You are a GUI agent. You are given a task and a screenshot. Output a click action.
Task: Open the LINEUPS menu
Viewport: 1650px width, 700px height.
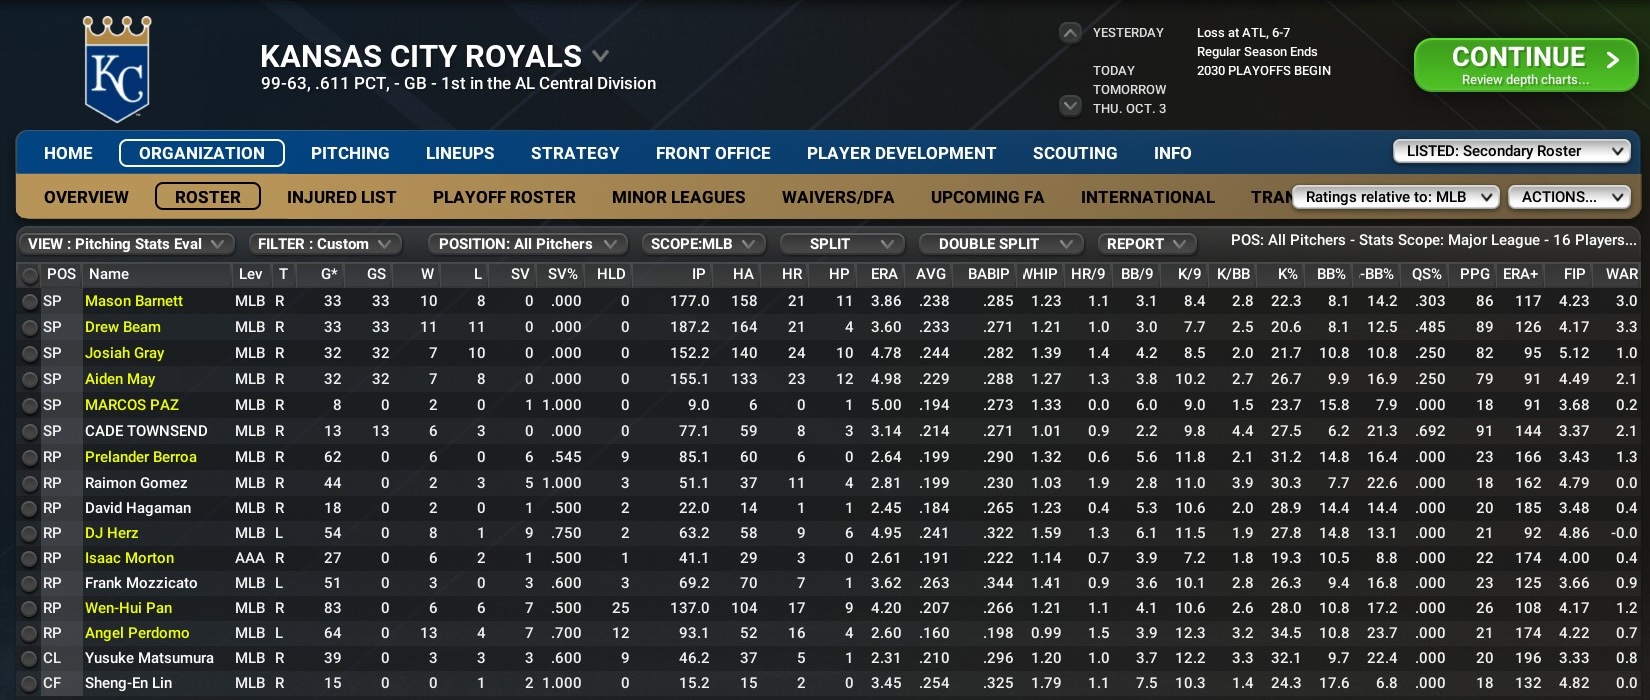coord(460,153)
